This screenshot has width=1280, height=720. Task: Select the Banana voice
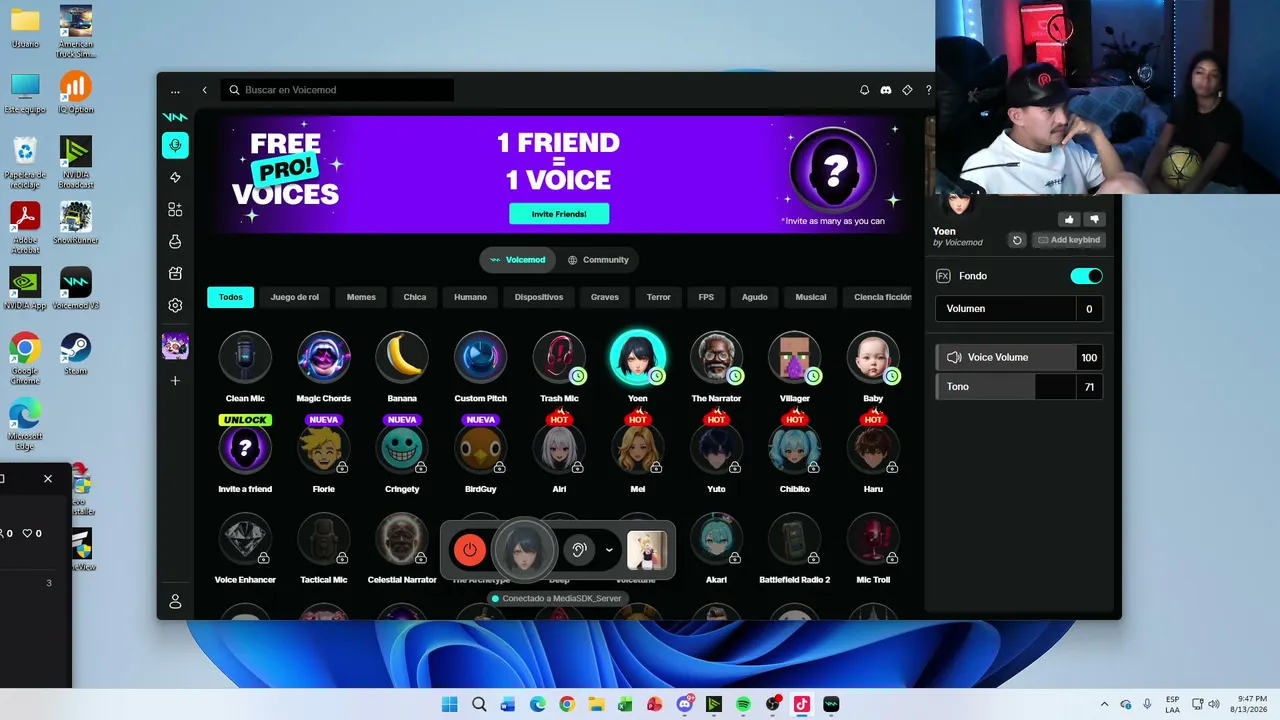click(402, 357)
